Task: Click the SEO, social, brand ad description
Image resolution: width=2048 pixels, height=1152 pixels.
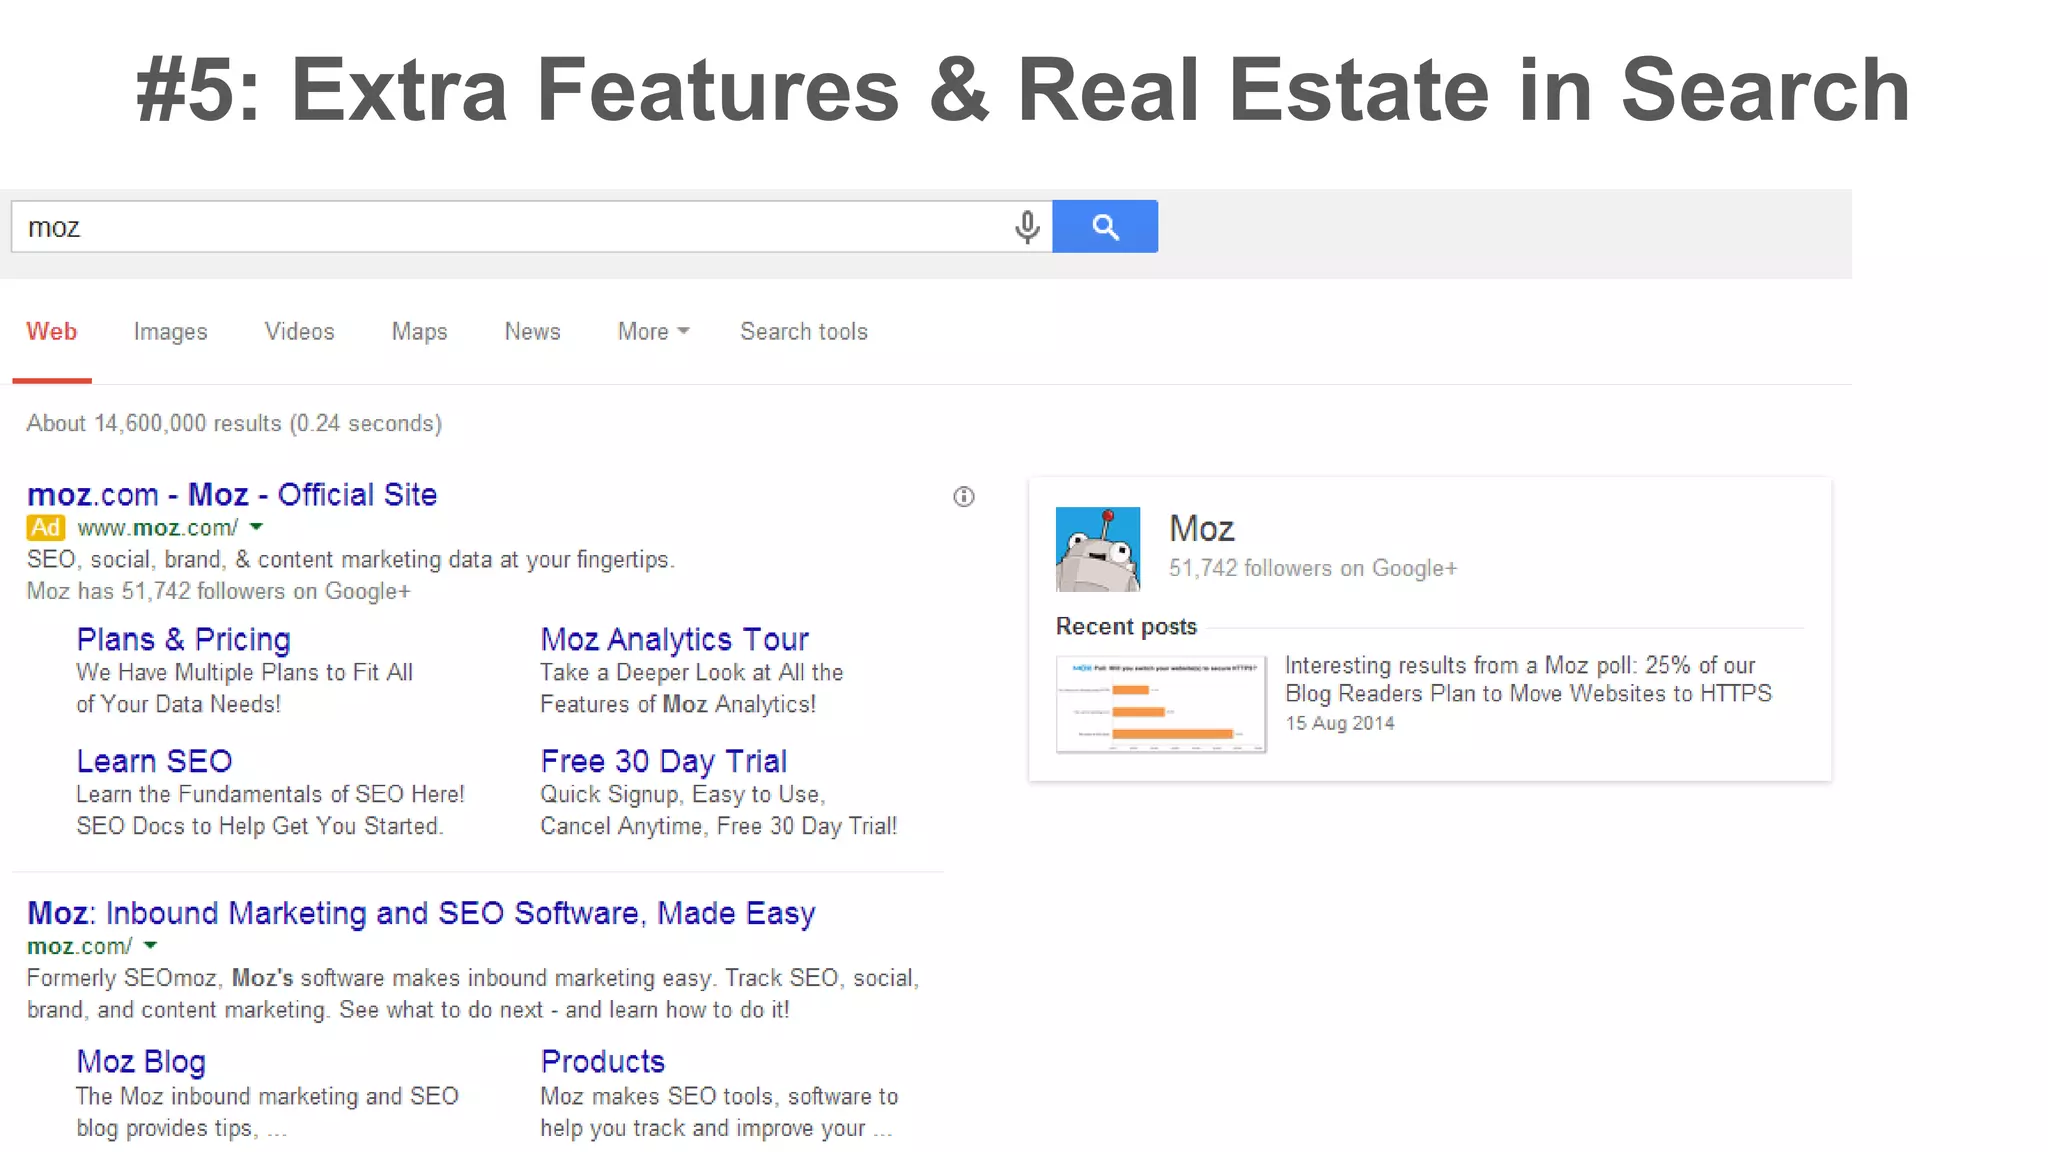Action: click(351, 559)
